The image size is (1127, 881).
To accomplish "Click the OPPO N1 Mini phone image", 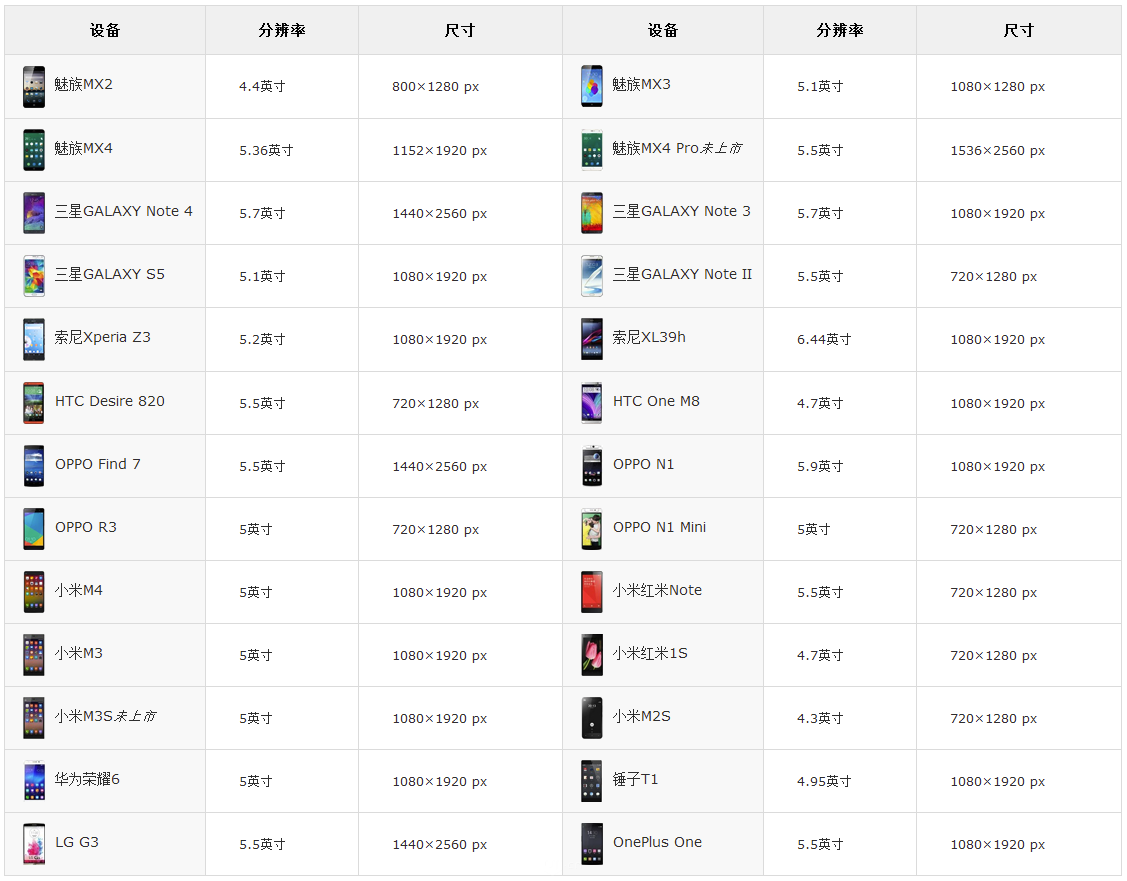I will pyautogui.click(x=592, y=530).
